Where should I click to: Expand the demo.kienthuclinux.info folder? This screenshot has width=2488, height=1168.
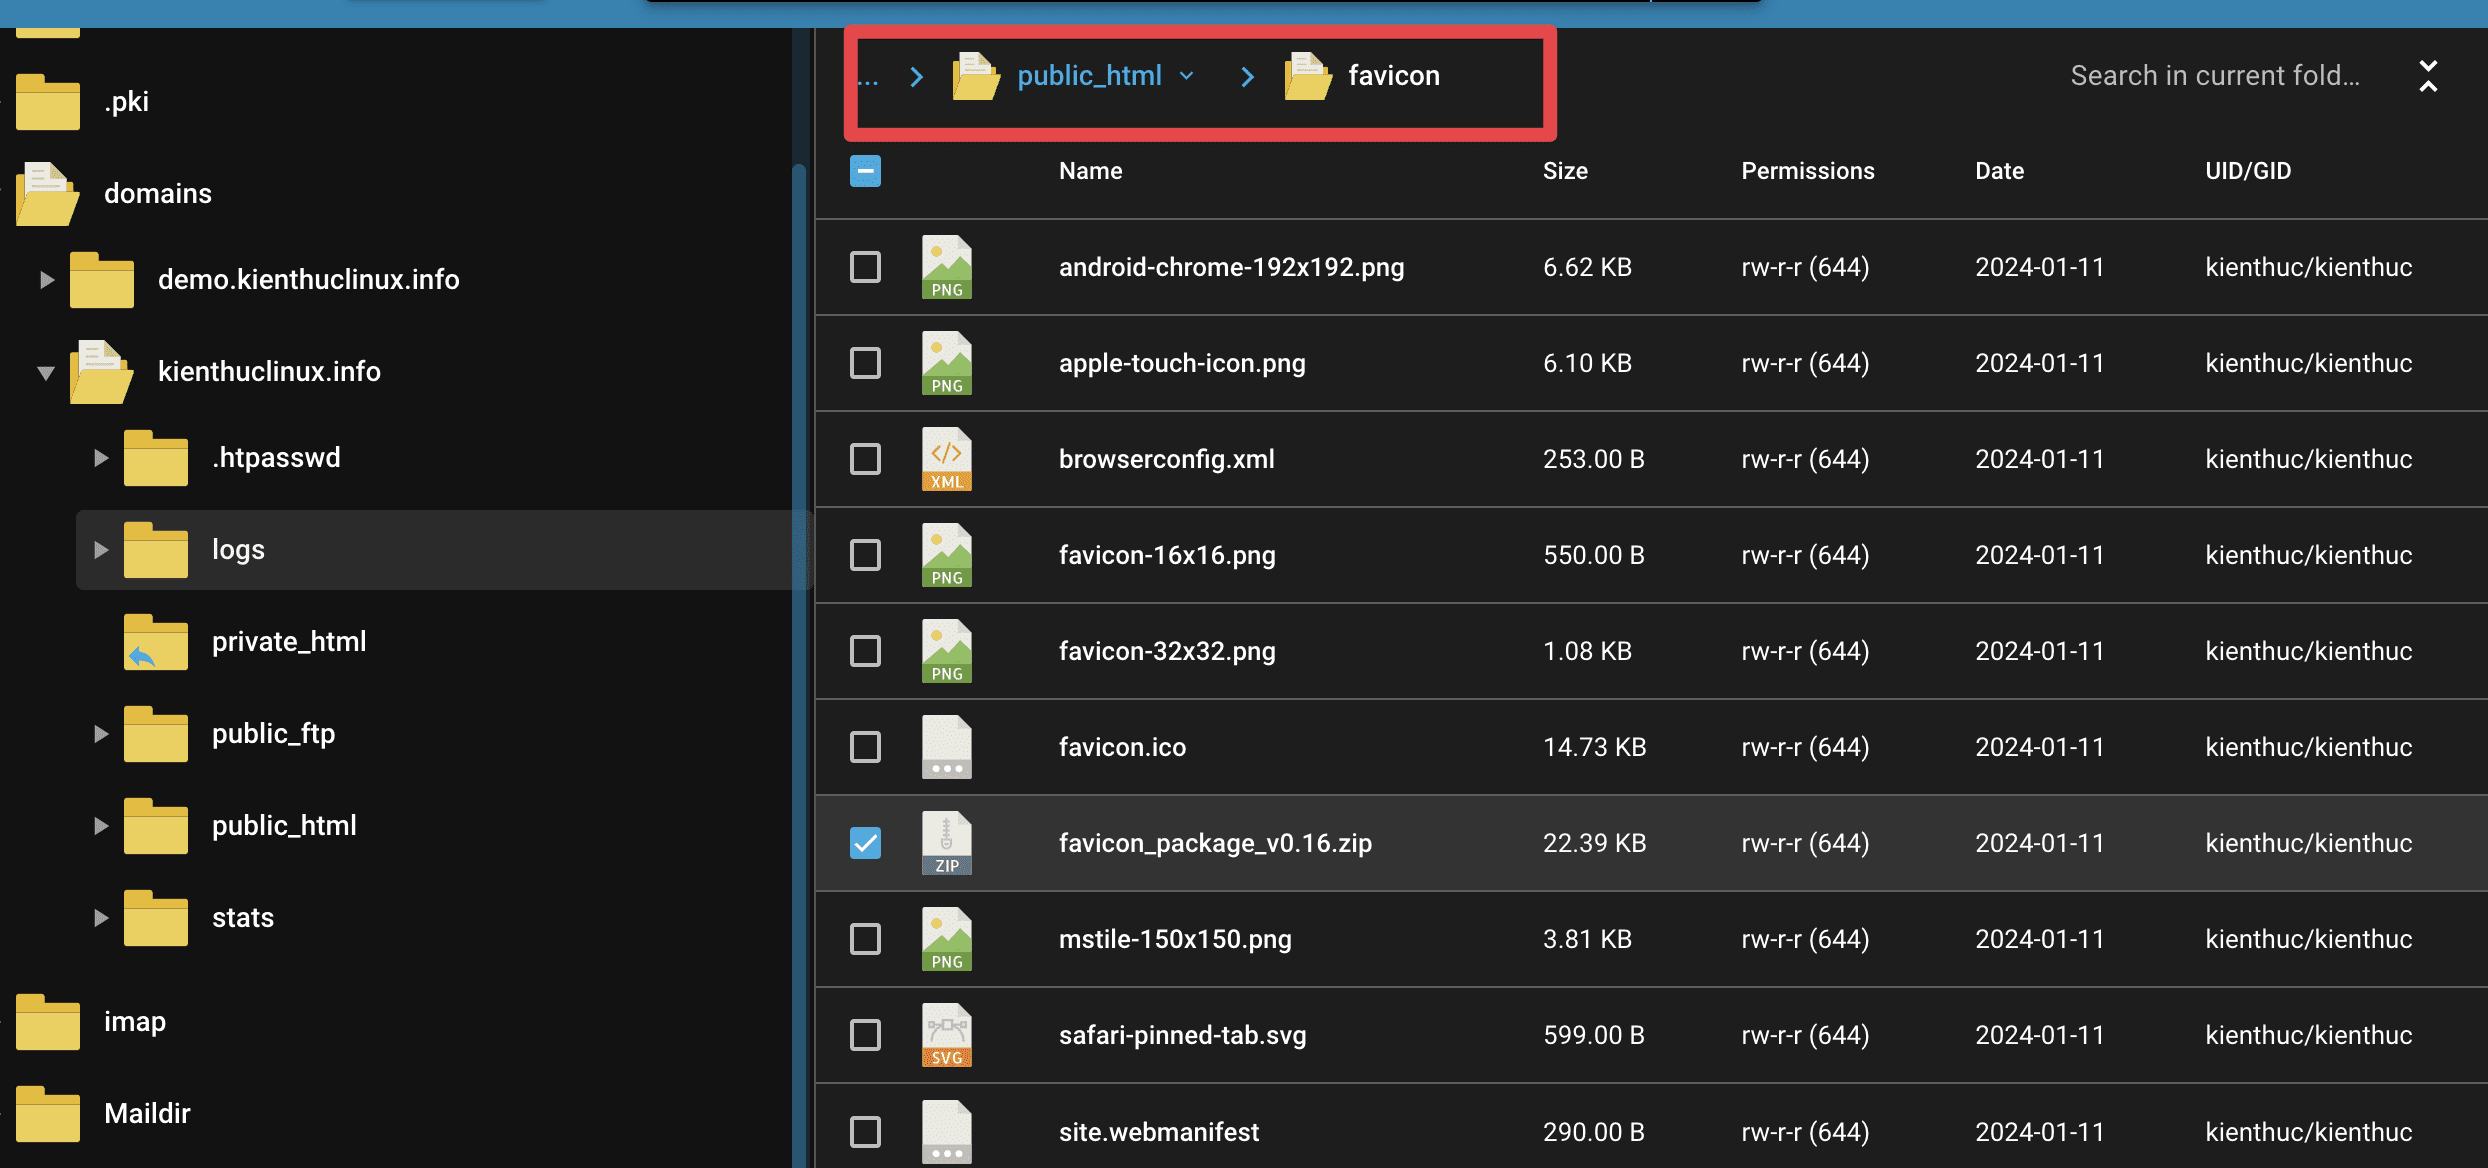click(46, 280)
